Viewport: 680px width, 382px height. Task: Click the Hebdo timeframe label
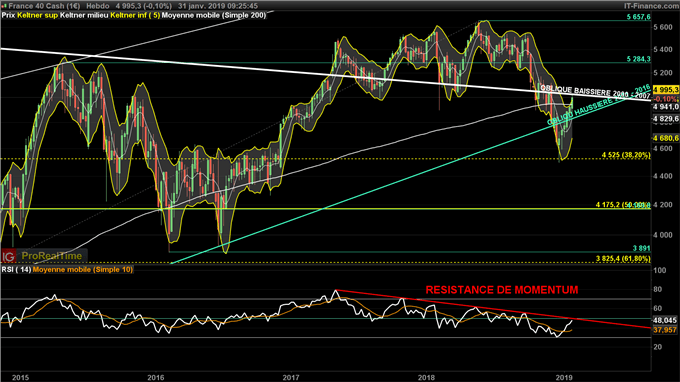98,6
